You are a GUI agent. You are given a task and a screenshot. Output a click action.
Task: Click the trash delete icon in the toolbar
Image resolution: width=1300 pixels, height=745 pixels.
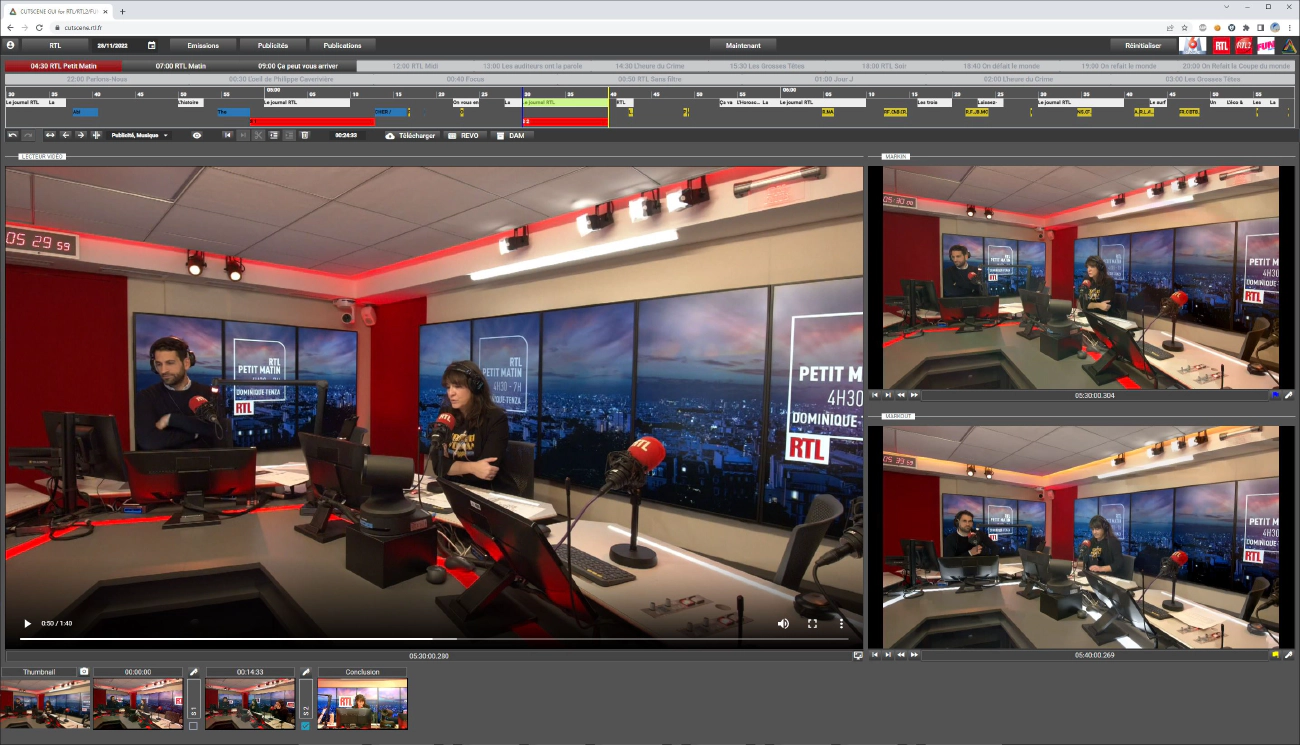tap(304, 135)
